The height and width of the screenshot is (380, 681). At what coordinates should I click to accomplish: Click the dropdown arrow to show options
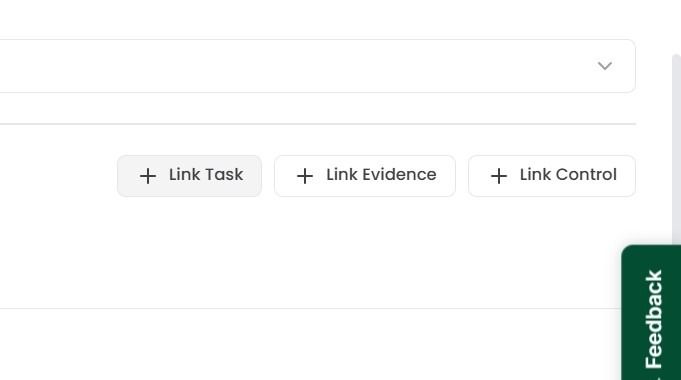[x=605, y=66]
